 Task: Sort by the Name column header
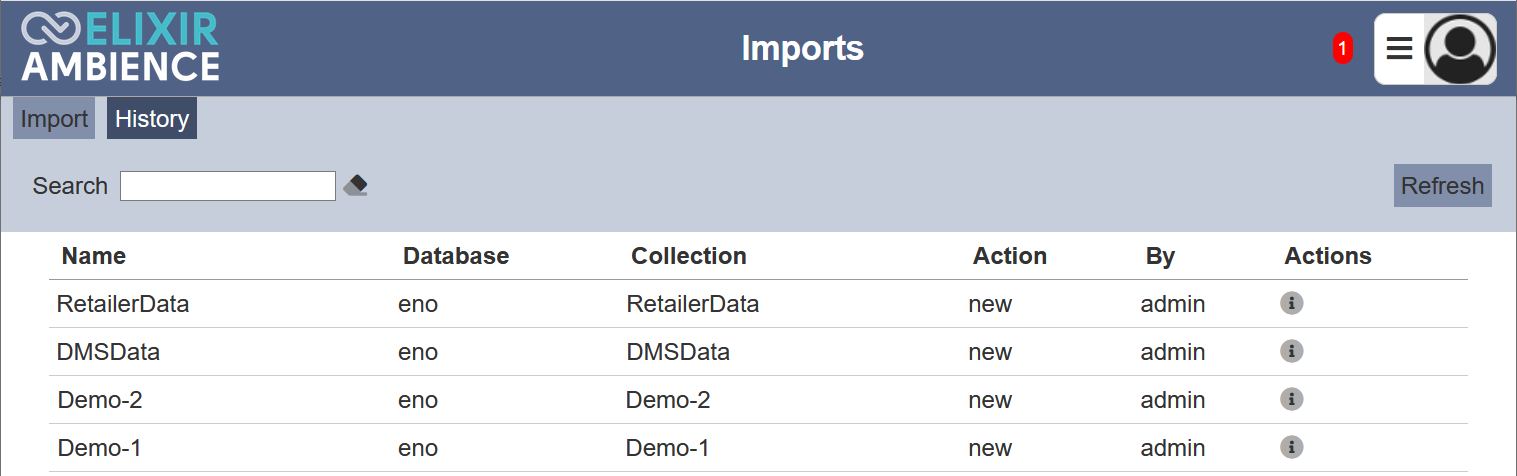click(94, 256)
